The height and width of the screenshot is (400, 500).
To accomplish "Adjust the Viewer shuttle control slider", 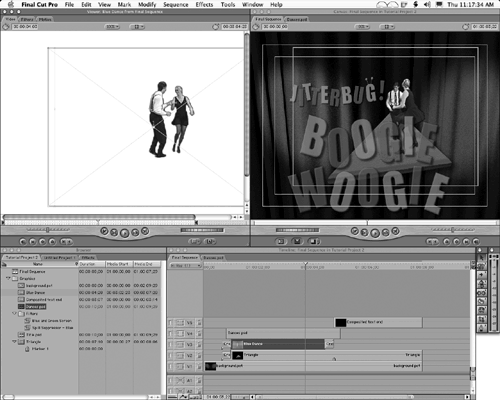I will tap(48, 230).
